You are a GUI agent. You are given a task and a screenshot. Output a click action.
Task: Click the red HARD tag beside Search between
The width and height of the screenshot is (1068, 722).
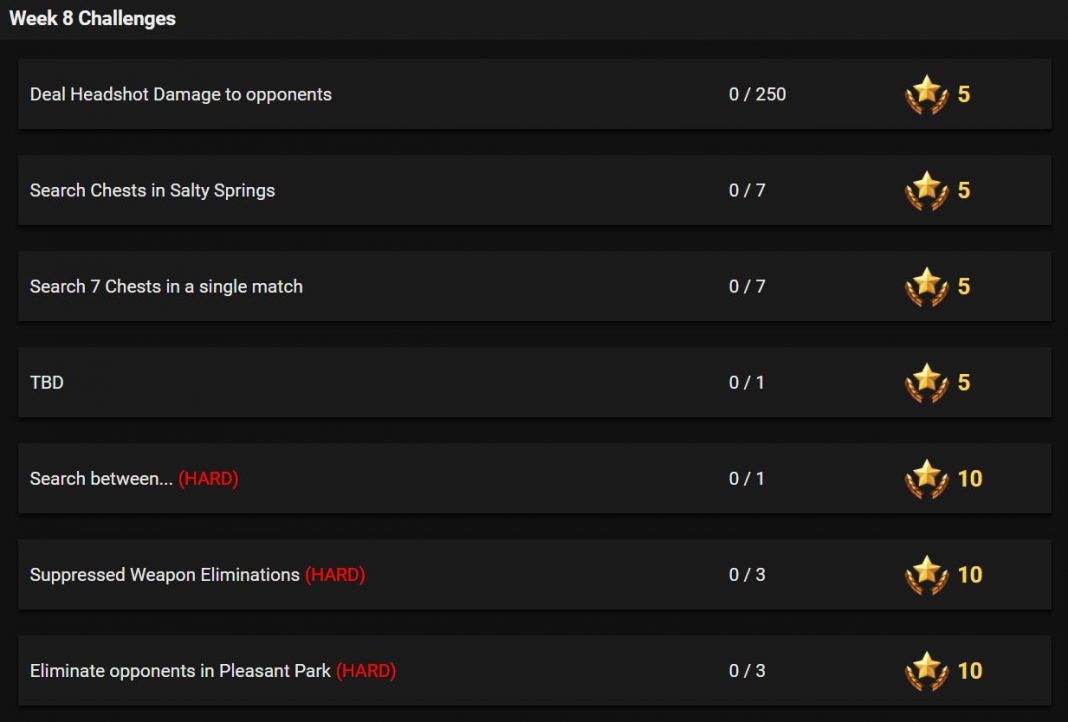coord(208,478)
